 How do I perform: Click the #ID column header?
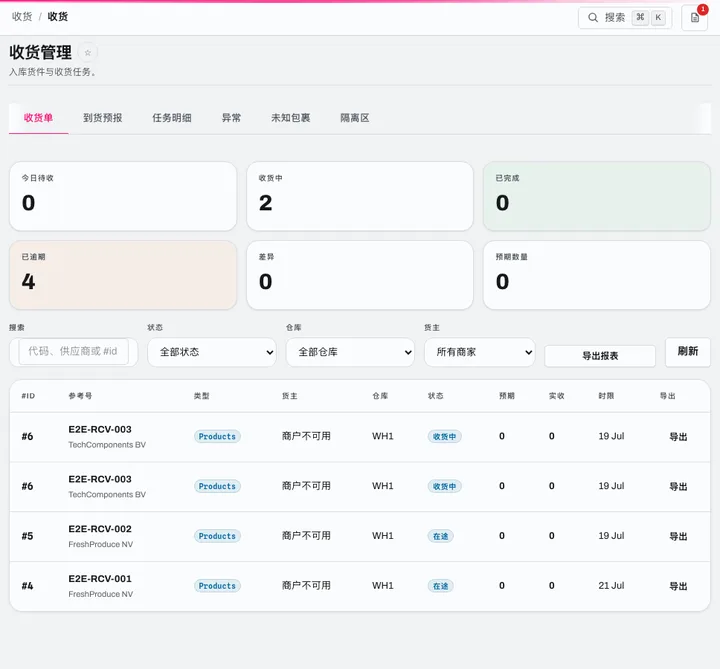(28, 396)
